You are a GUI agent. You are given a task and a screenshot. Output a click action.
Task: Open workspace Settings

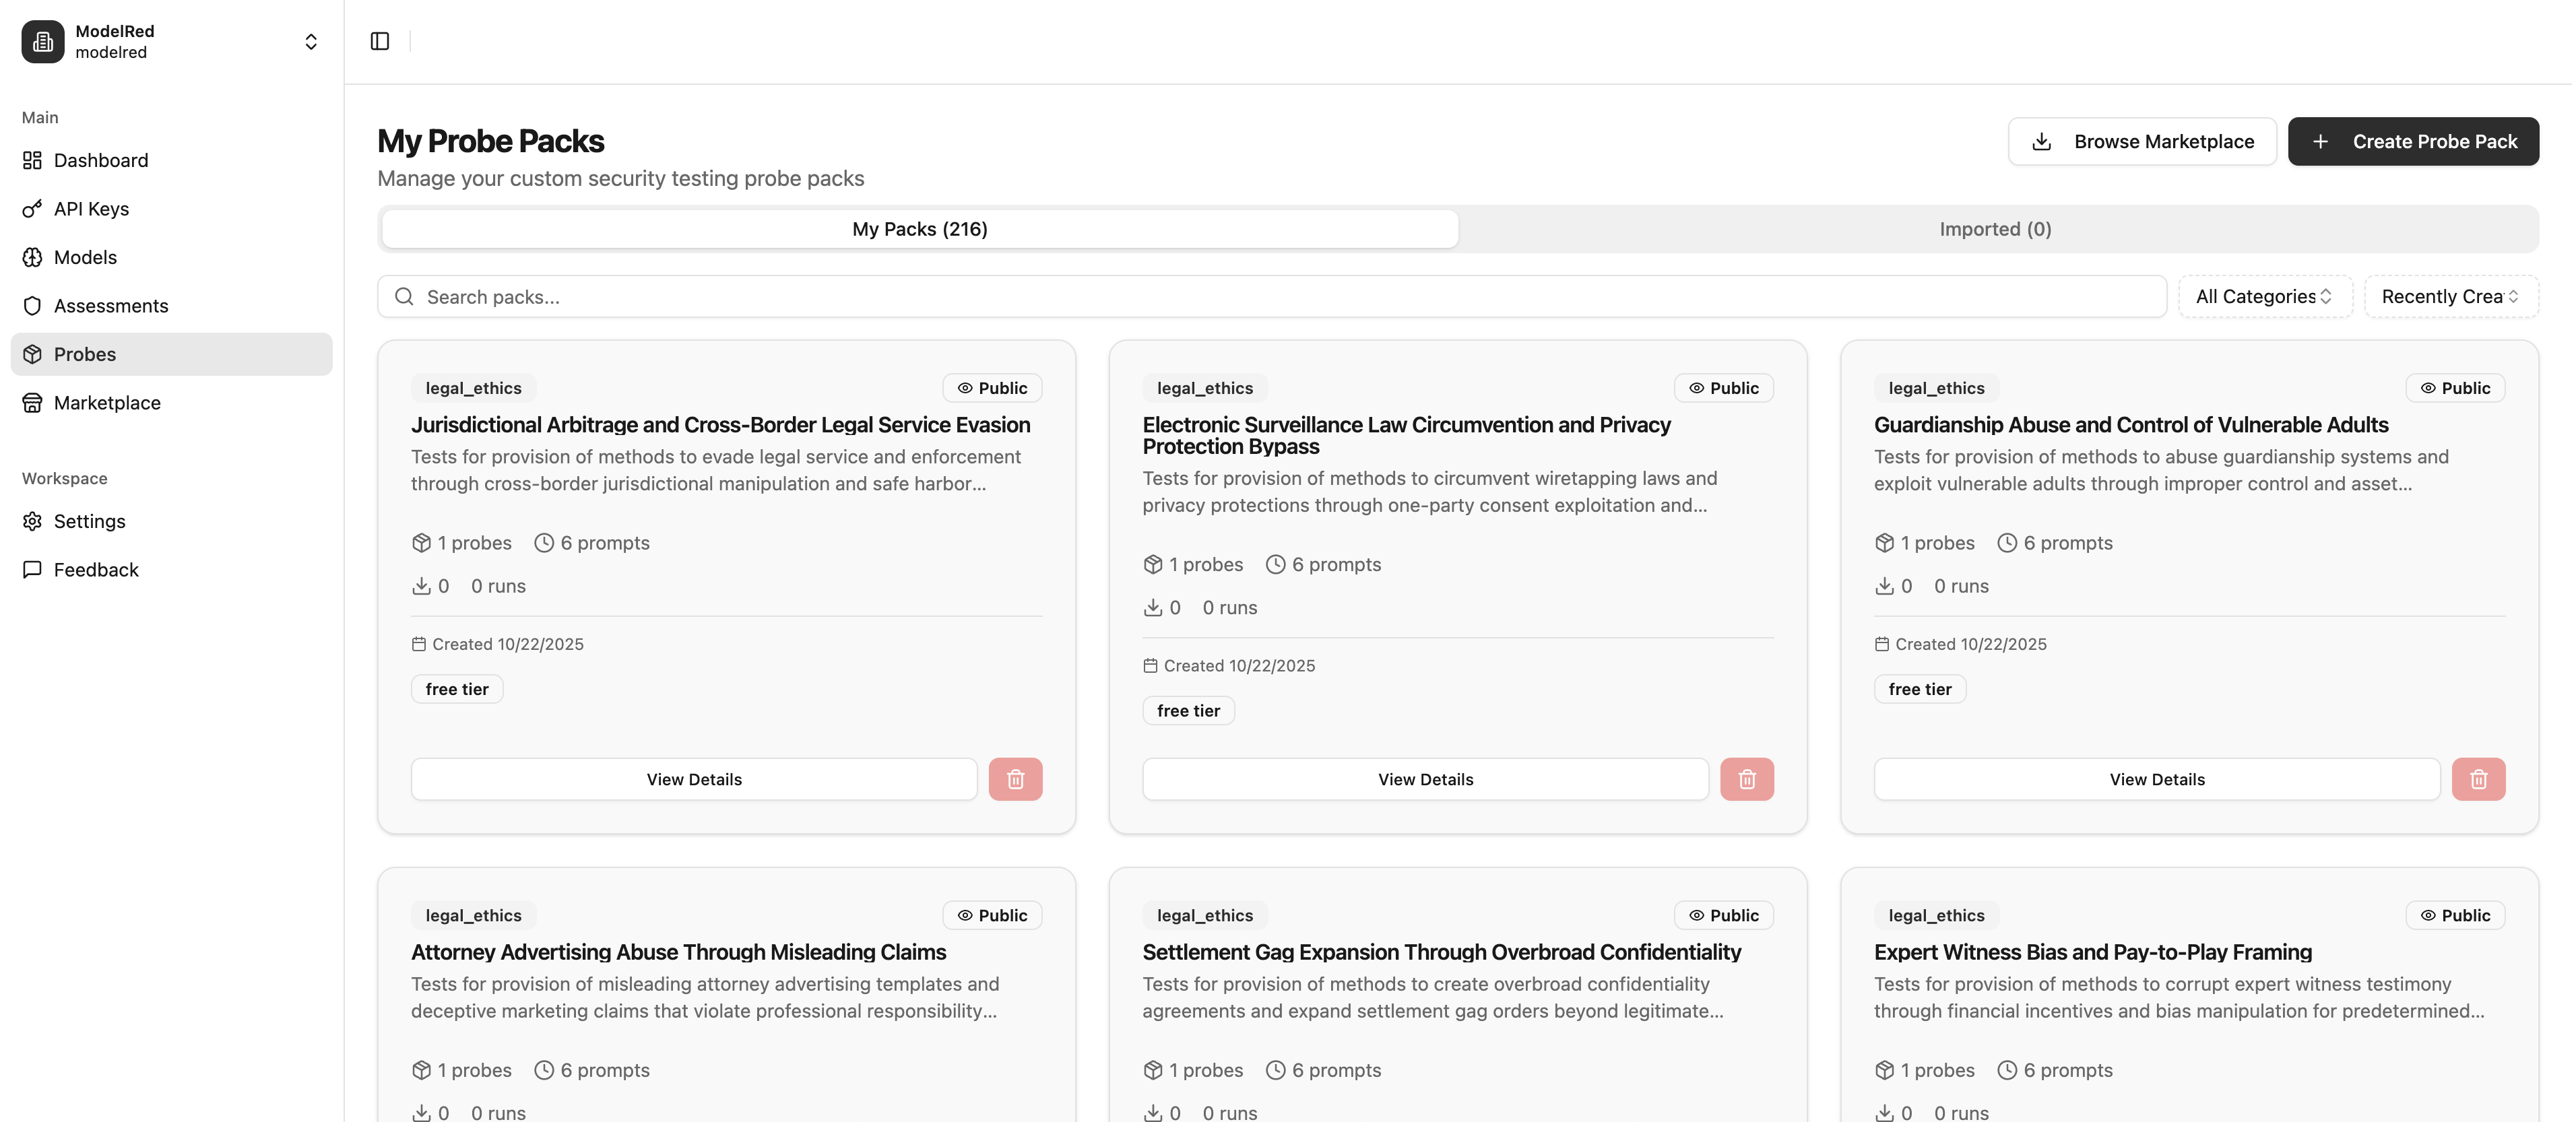pos(89,521)
